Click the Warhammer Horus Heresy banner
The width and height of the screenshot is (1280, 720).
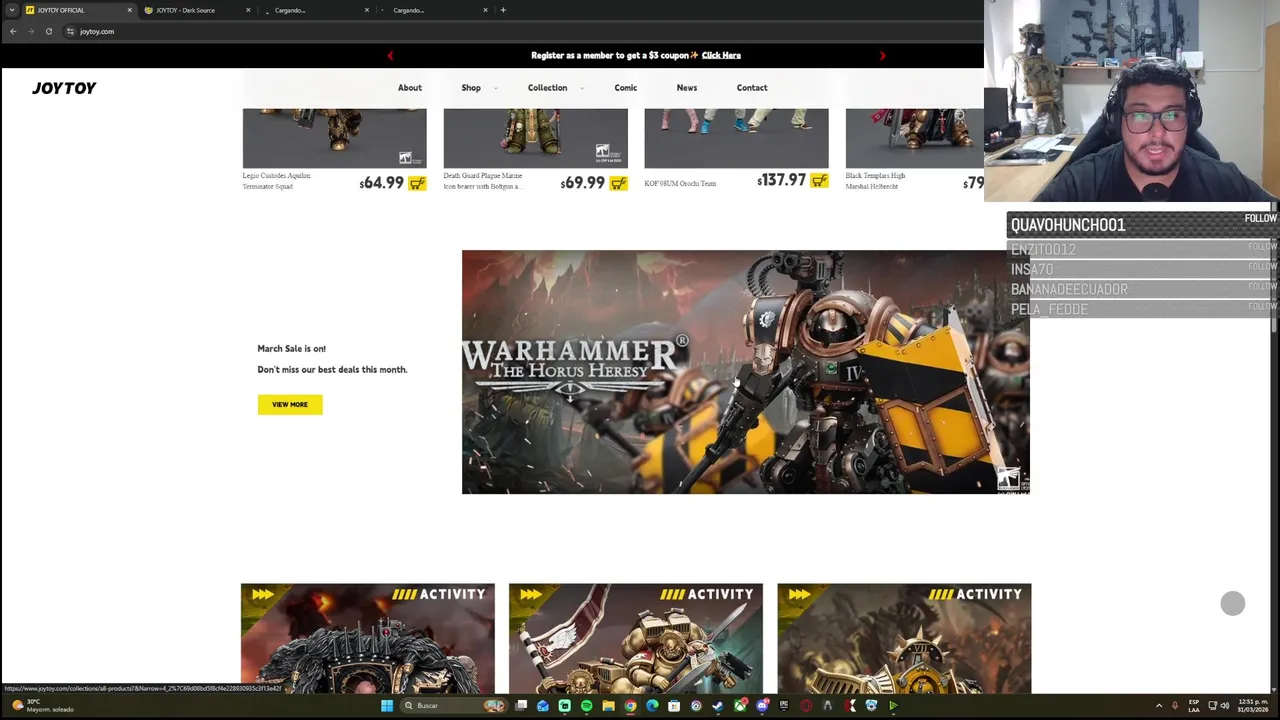745,372
